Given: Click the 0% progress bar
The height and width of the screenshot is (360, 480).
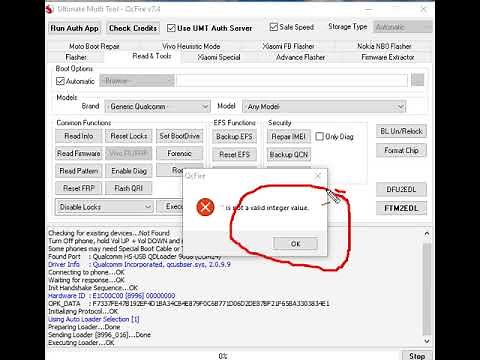Looking at the screenshot, I should 223,356.
